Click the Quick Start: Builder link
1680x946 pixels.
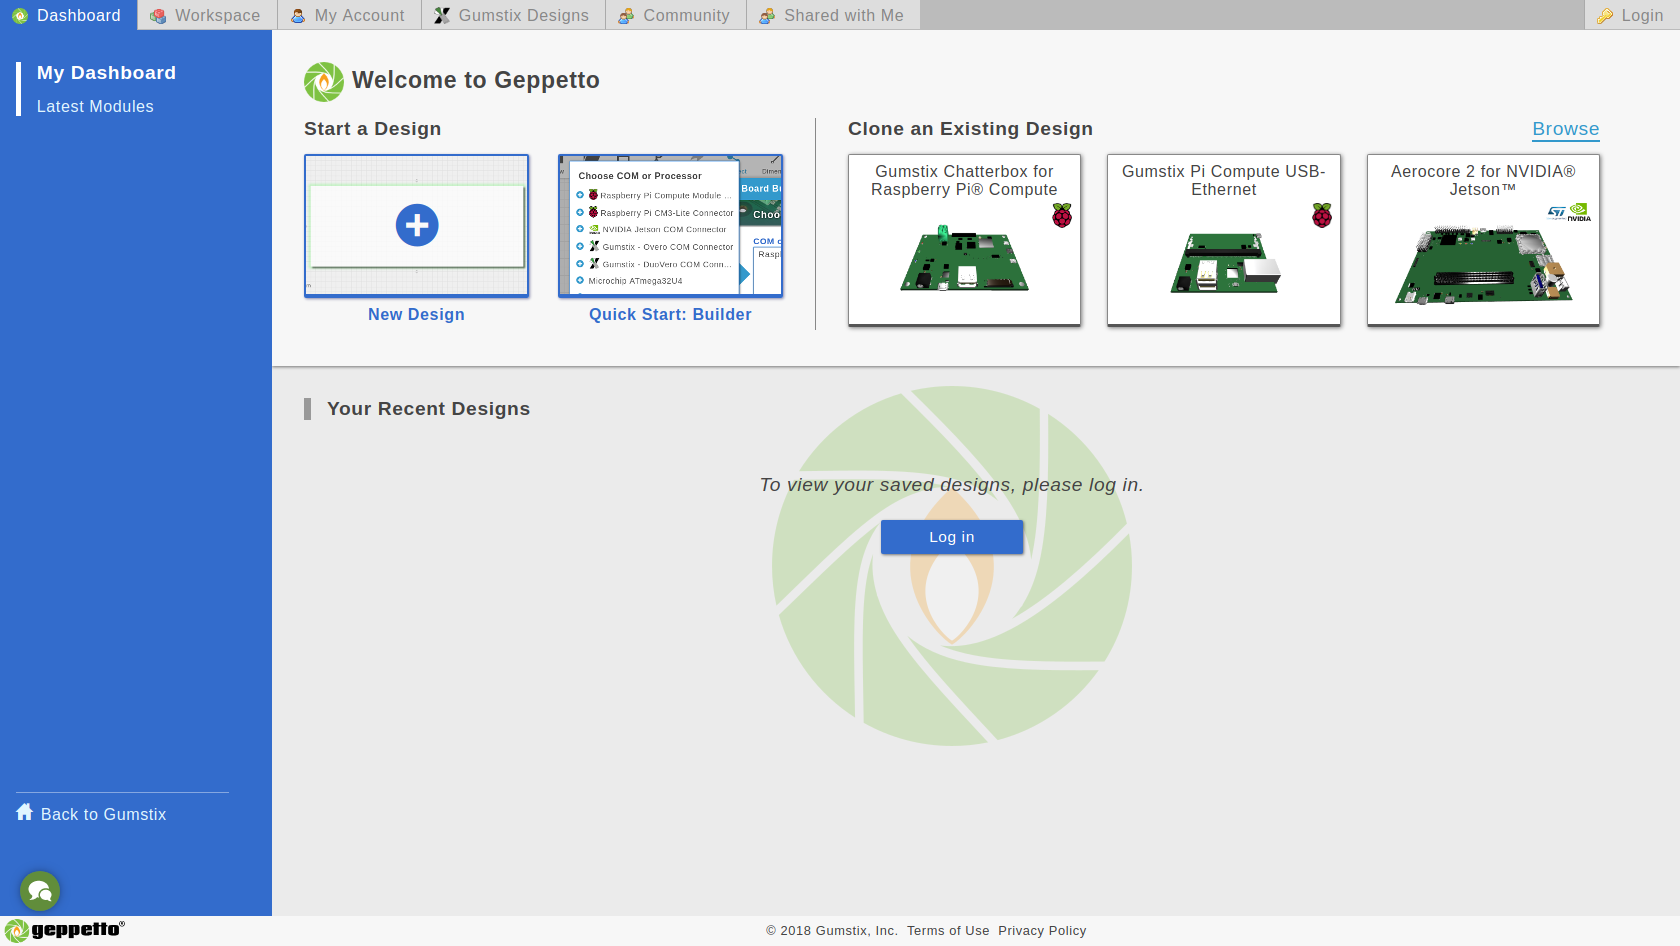click(x=670, y=314)
